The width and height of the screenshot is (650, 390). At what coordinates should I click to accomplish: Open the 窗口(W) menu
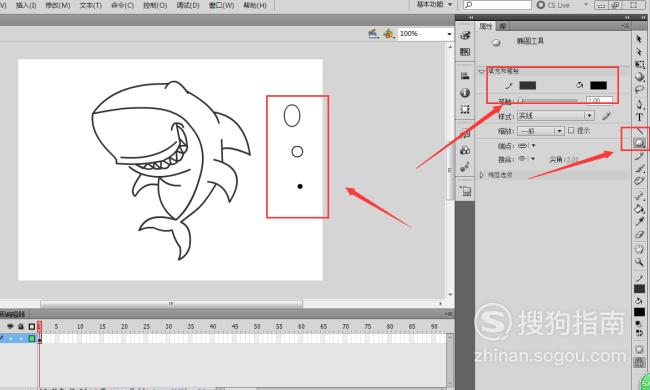pyautogui.click(x=221, y=5)
